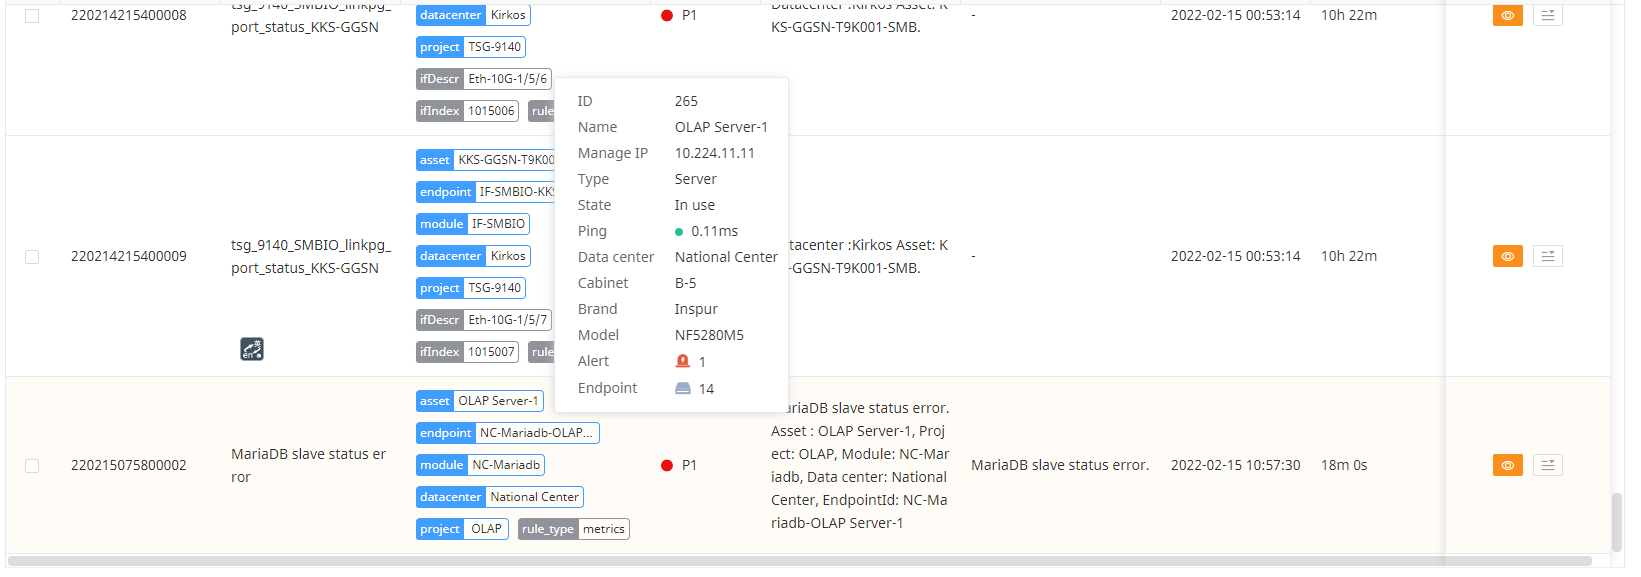Select checkbox for alert 220214215400008
The image size is (1641, 577).
32,16
